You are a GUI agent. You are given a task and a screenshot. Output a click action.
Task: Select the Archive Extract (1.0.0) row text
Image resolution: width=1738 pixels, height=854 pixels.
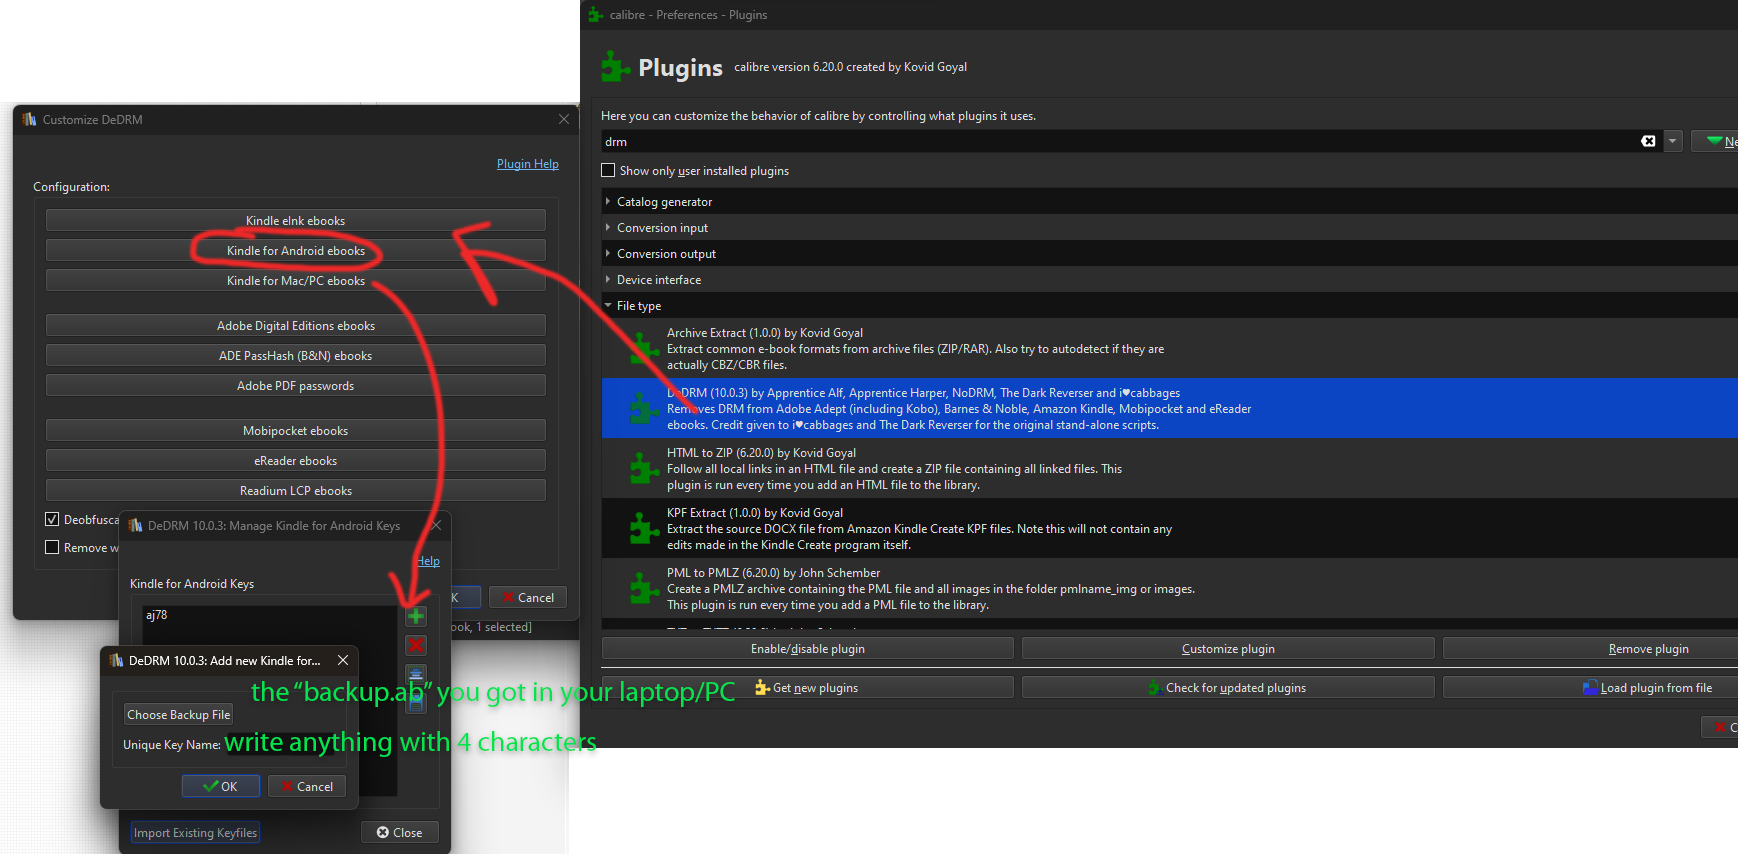[x=915, y=349]
